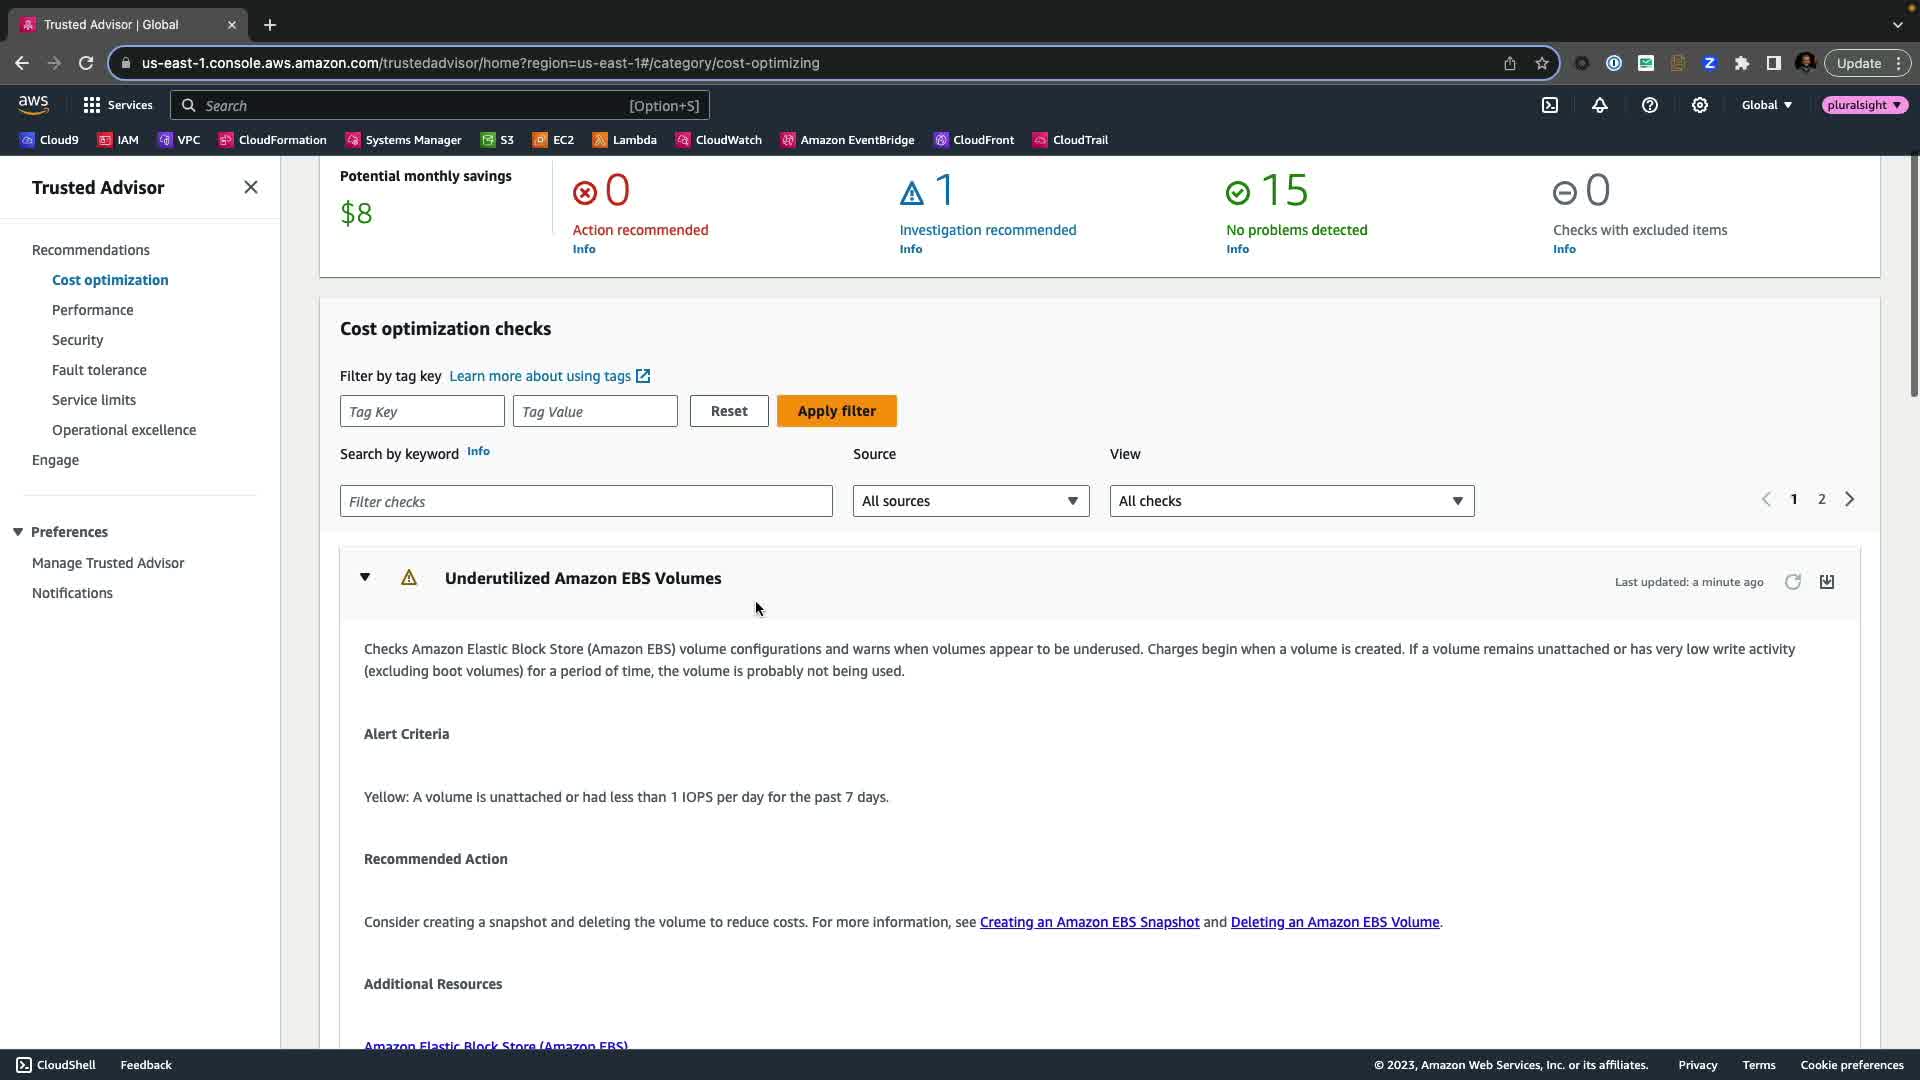
Task: Open the Global region dropdown
Action: coord(1766,105)
